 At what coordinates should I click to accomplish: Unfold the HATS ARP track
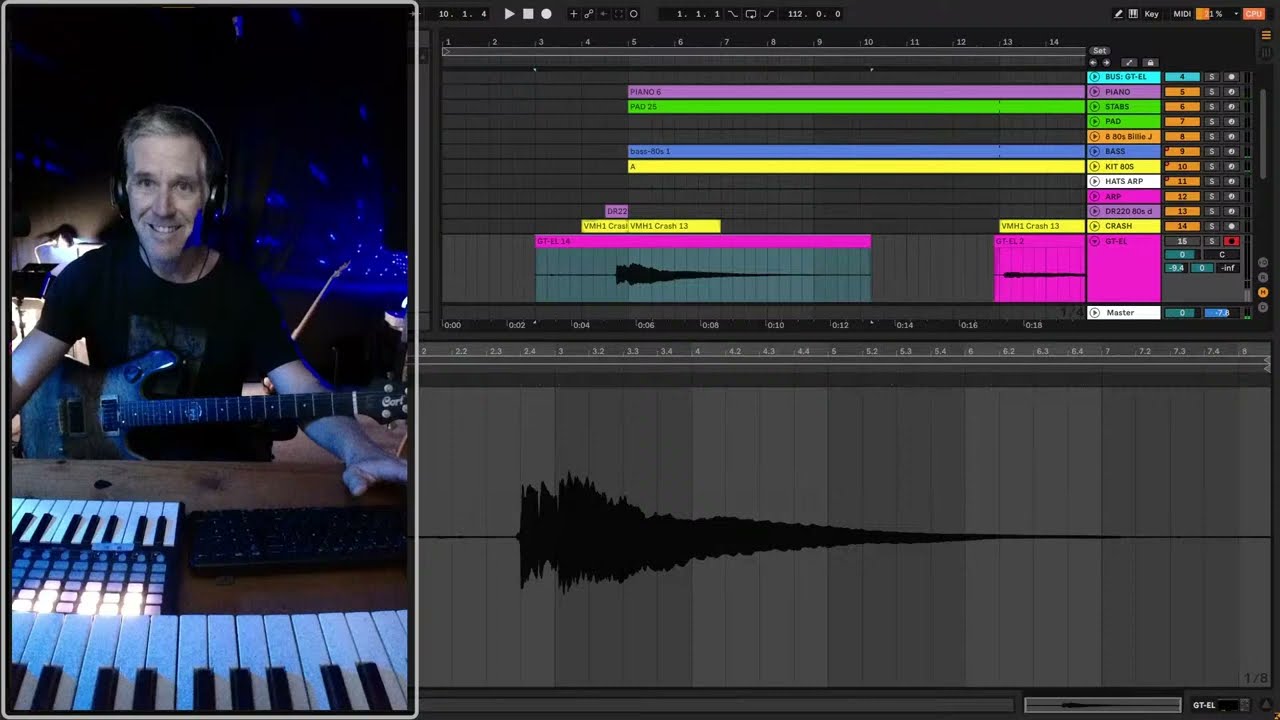[1094, 182]
